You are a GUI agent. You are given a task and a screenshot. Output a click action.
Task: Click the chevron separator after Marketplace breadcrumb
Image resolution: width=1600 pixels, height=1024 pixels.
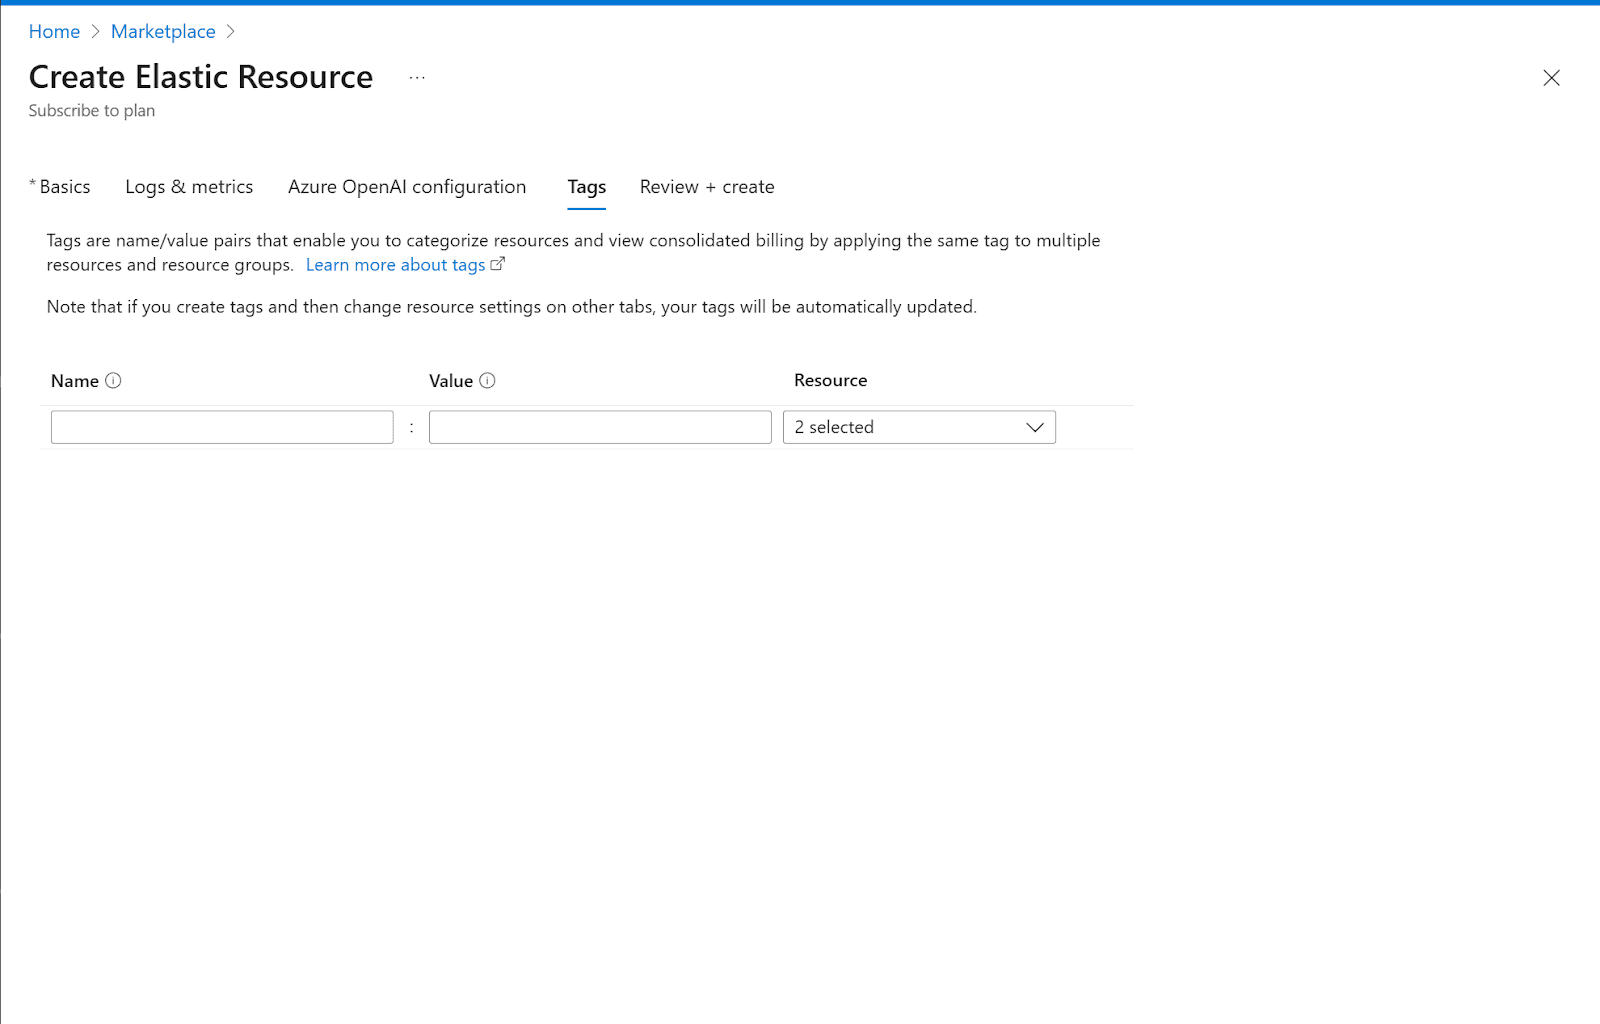click(x=230, y=31)
